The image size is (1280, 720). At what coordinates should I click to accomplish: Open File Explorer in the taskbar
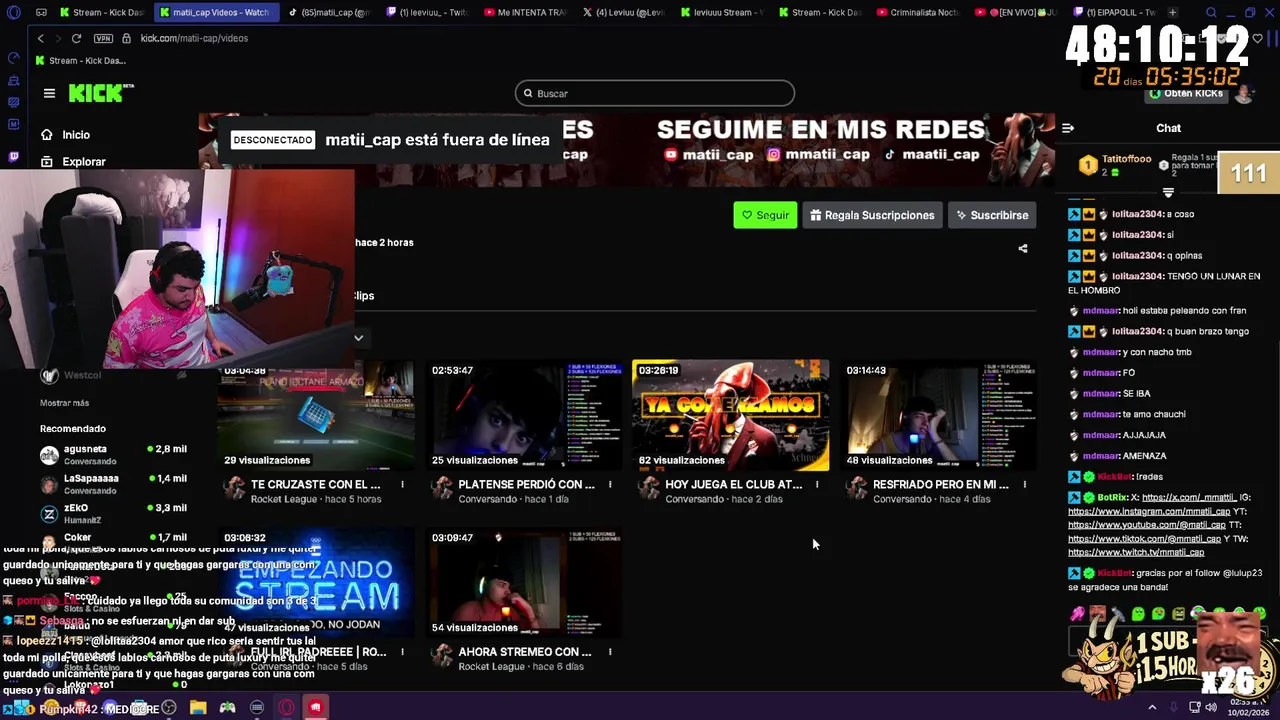point(198,708)
